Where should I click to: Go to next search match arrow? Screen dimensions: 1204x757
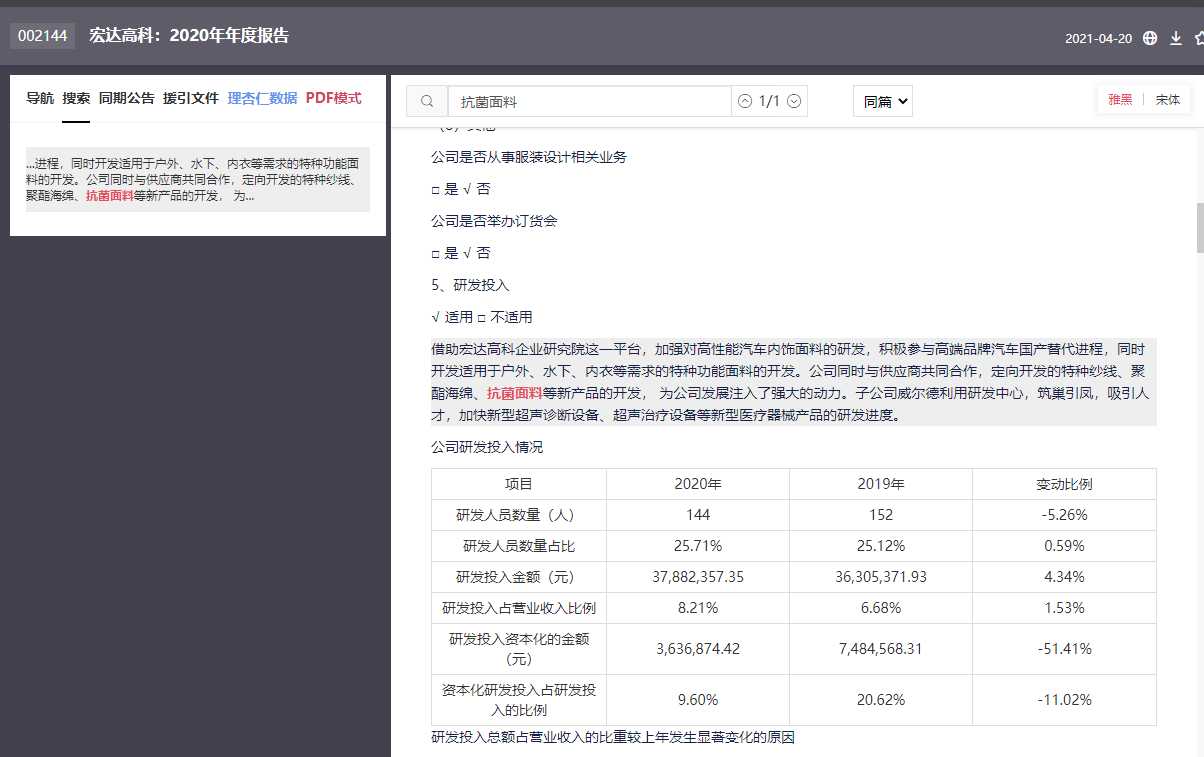coord(794,101)
